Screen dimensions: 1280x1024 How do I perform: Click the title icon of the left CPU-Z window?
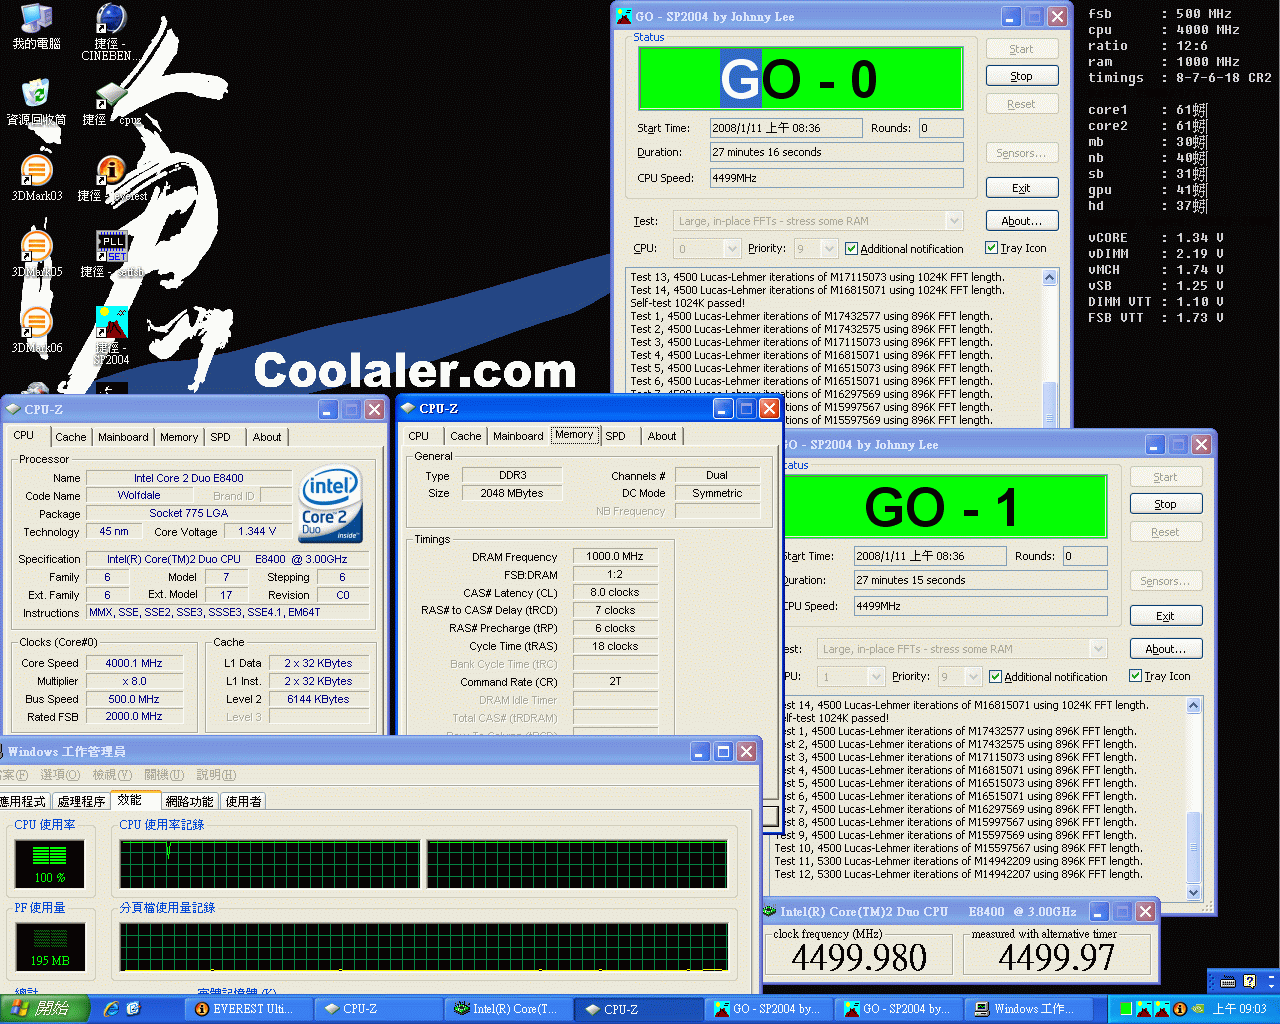click(x=13, y=409)
